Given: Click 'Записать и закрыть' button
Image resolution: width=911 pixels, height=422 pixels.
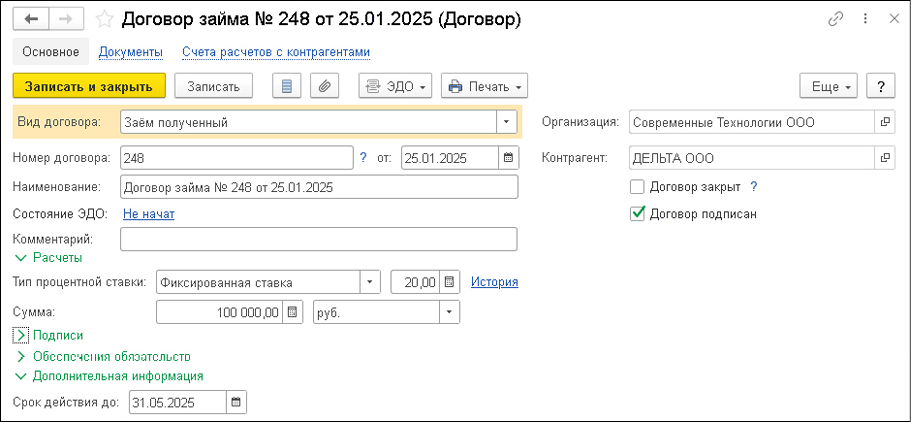Looking at the screenshot, I should [89, 87].
